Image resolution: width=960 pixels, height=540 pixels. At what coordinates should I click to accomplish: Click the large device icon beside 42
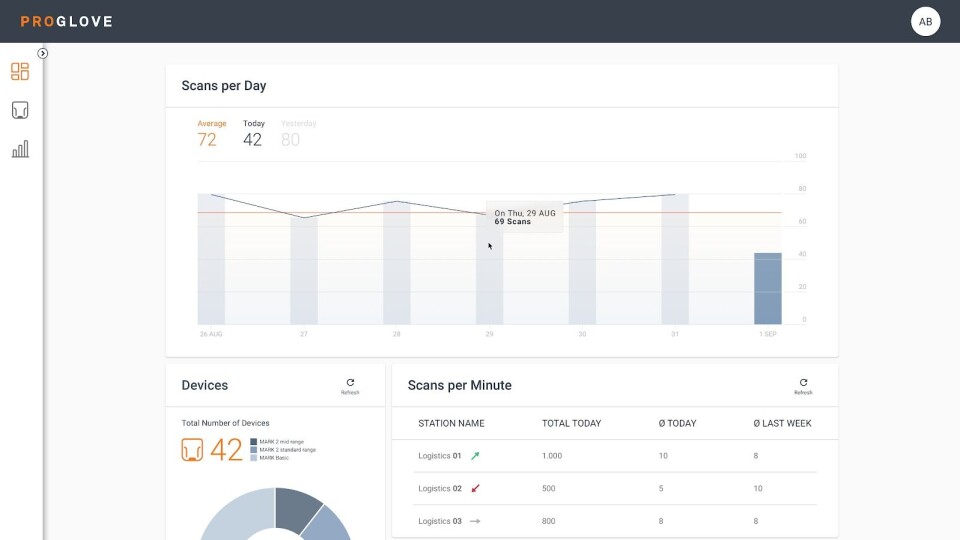pos(193,450)
